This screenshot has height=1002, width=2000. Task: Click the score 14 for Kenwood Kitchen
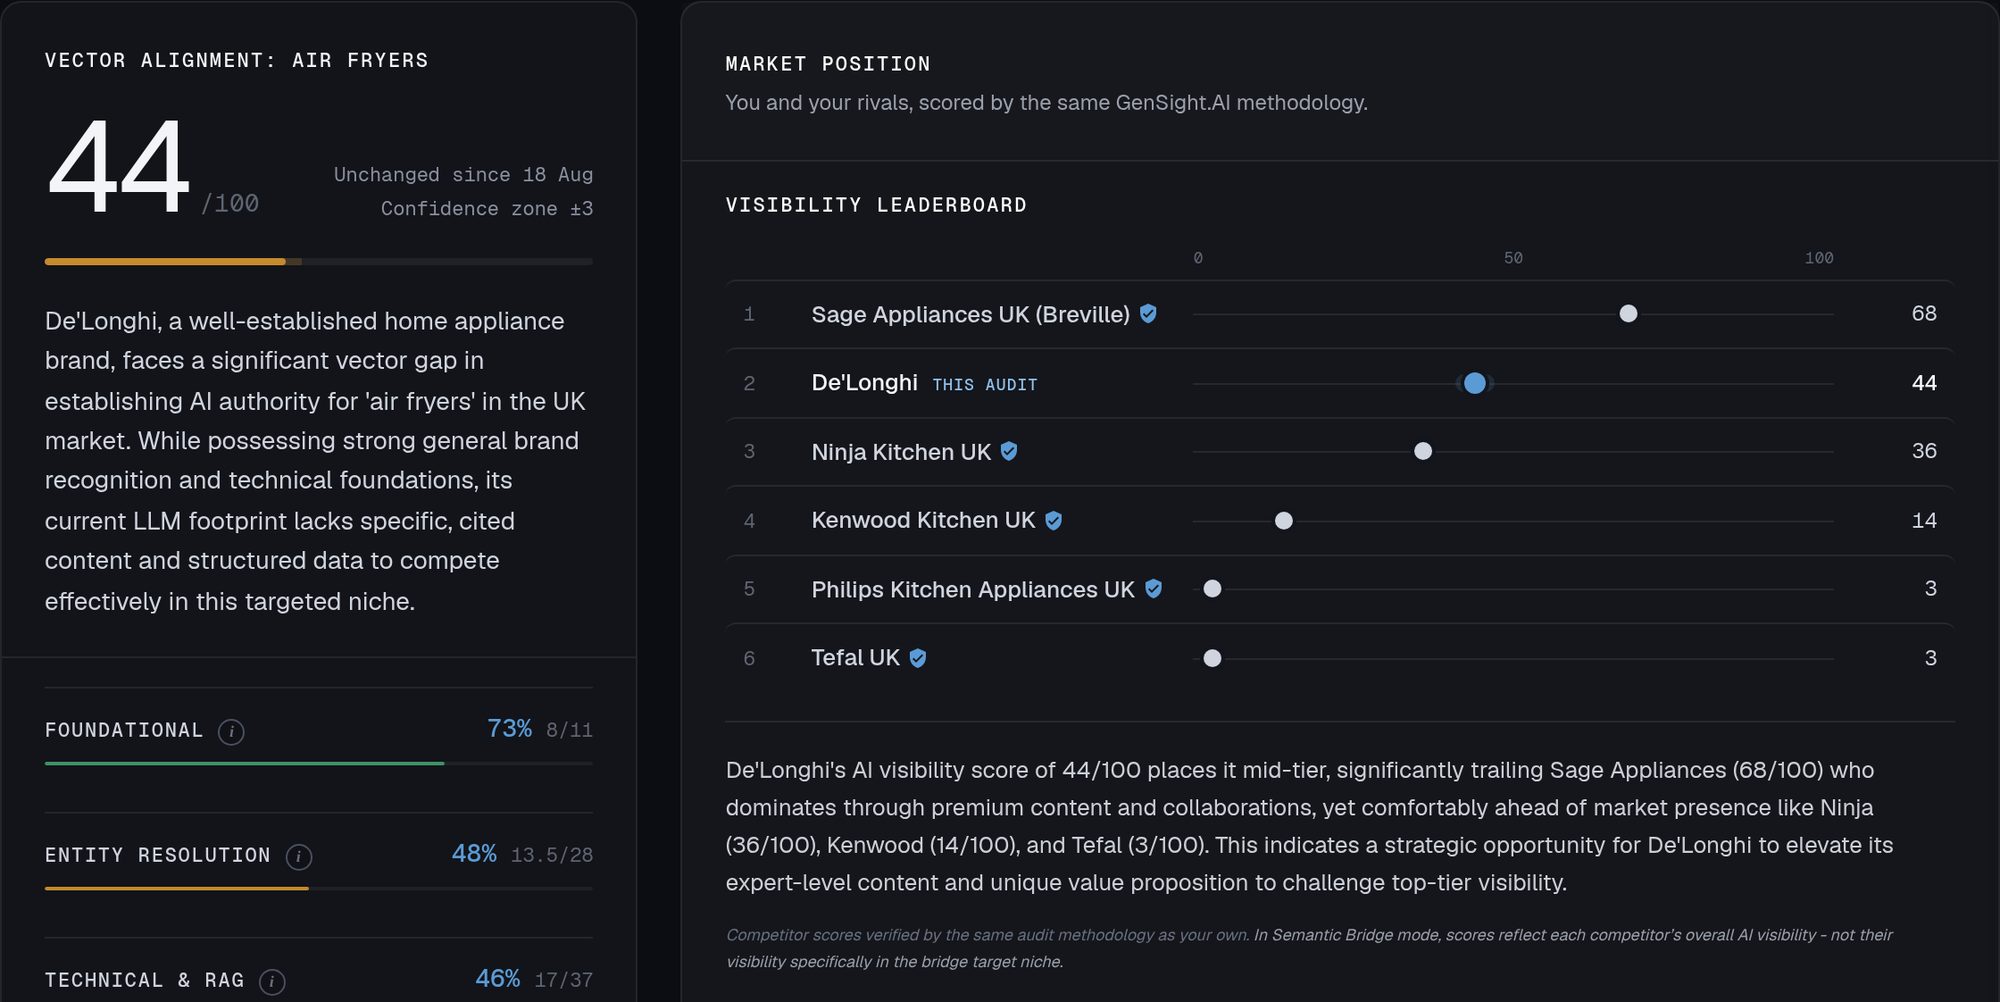coord(1924,521)
